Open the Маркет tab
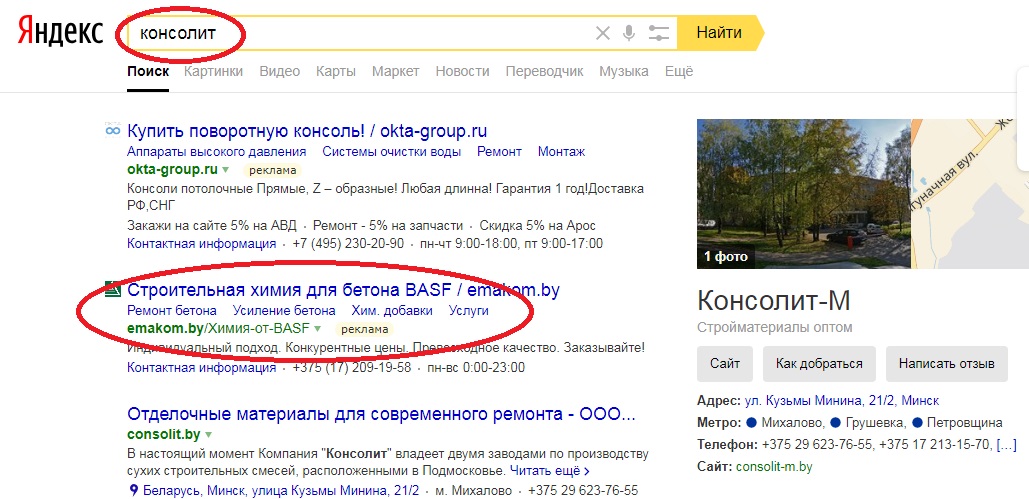The image size is (1029, 499). [x=396, y=71]
